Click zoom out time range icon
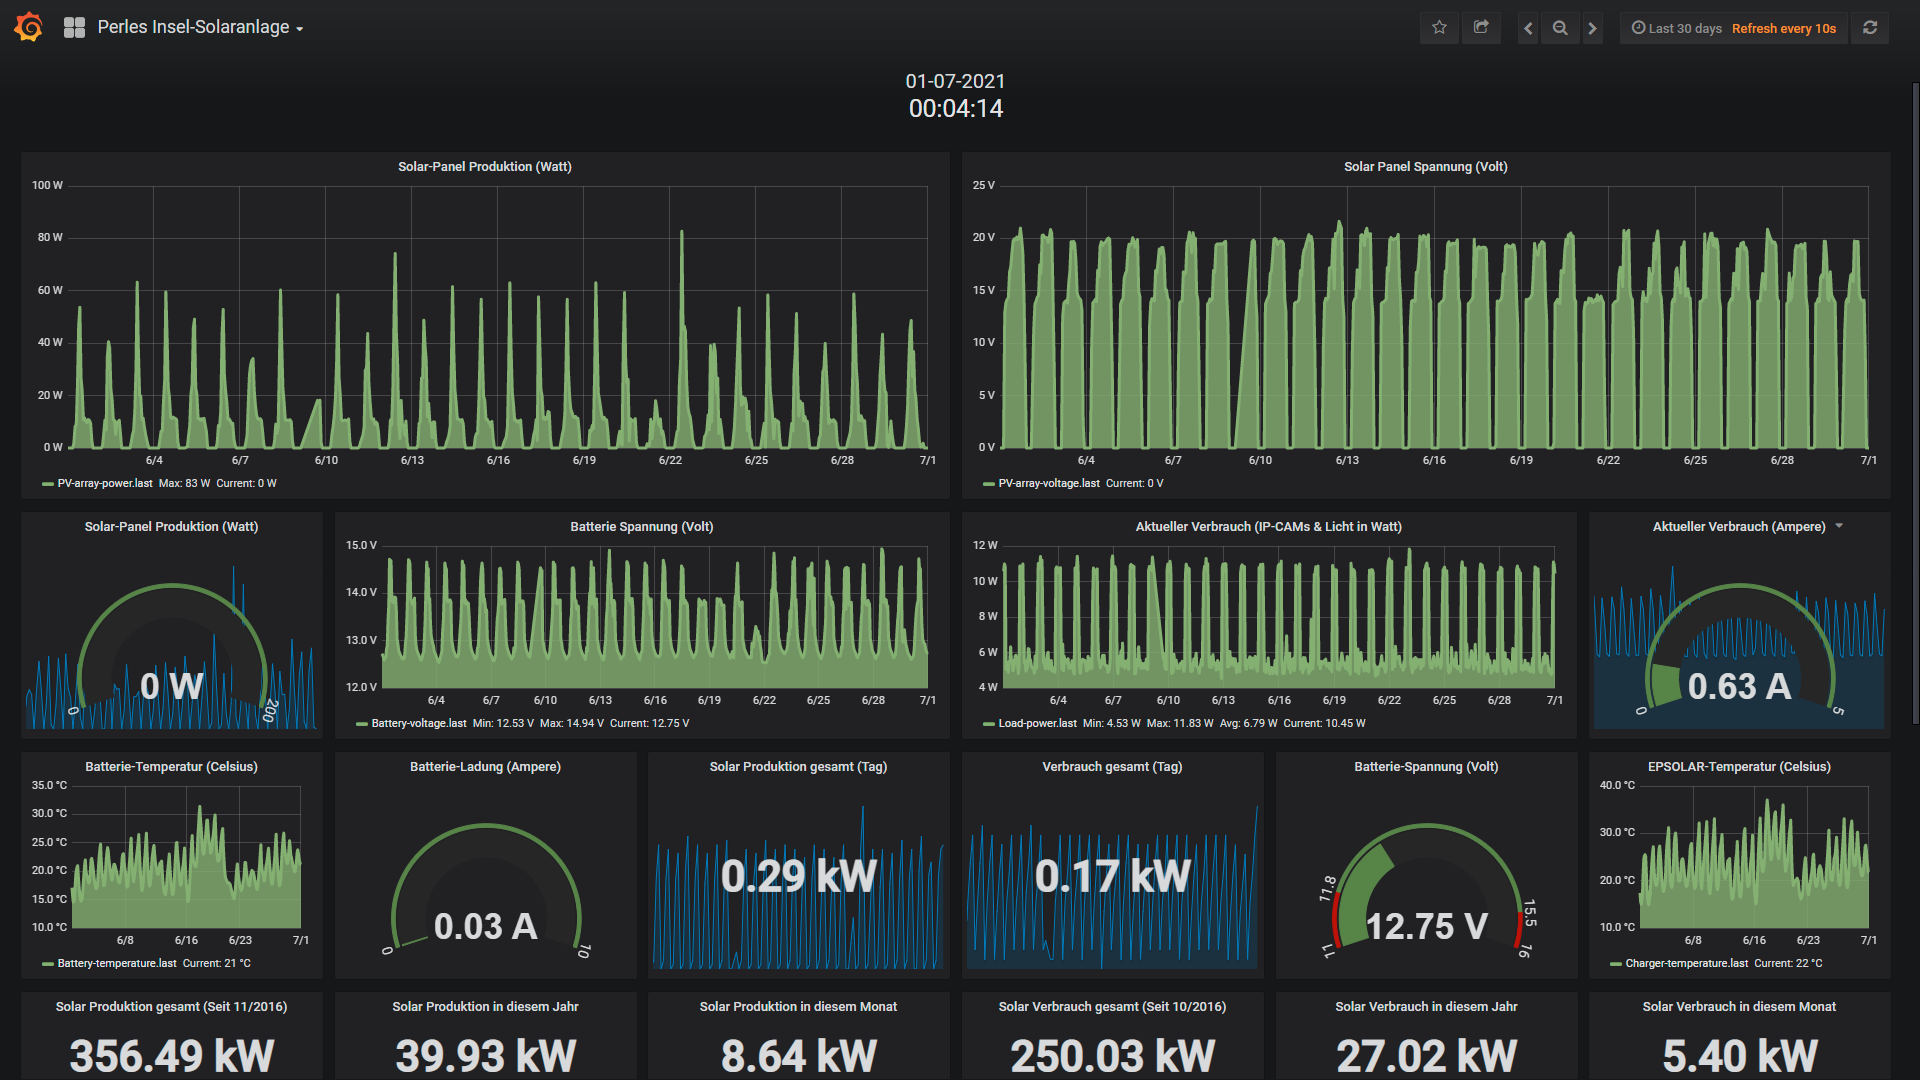 [x=1560, y=28]
